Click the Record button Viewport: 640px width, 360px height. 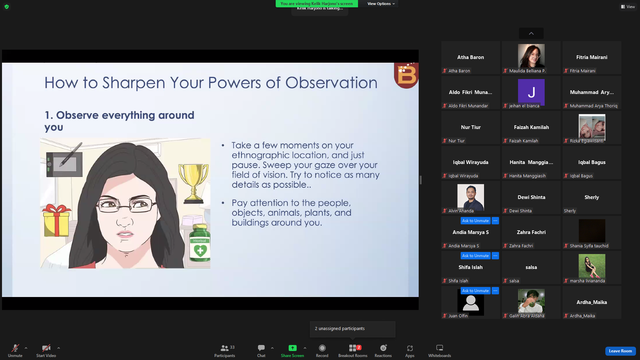pos(322,350)
